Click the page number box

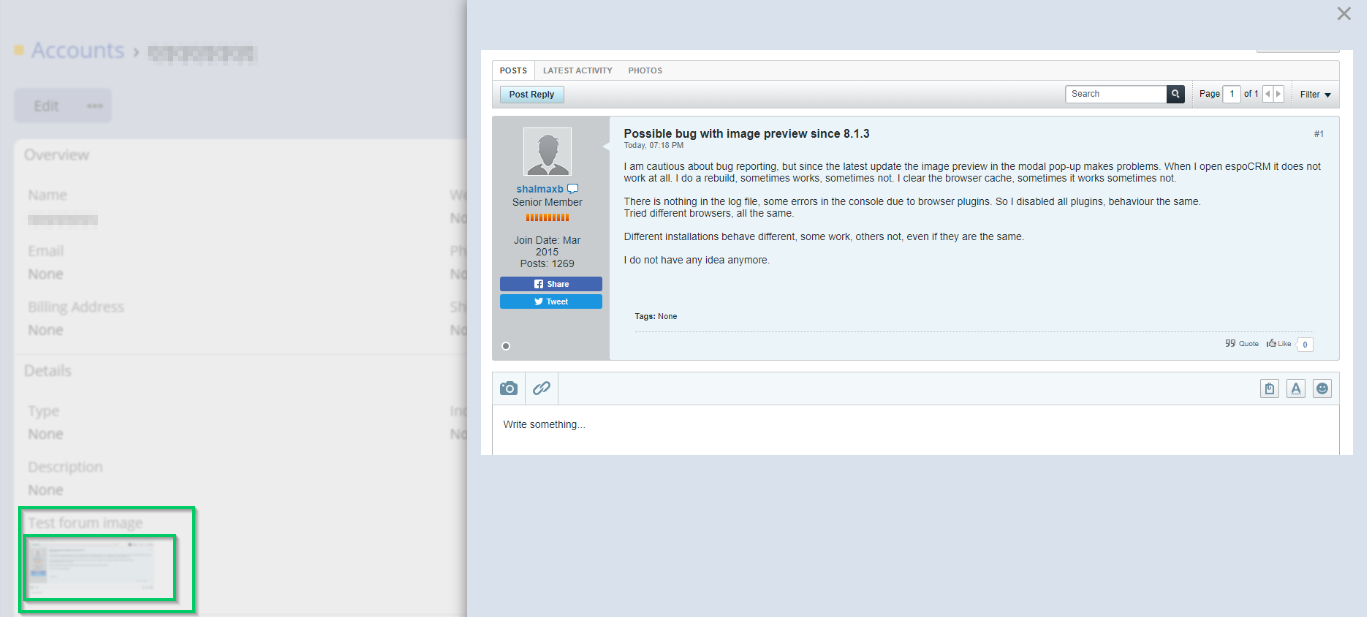pyautogui.click(x=1232, y=94)
